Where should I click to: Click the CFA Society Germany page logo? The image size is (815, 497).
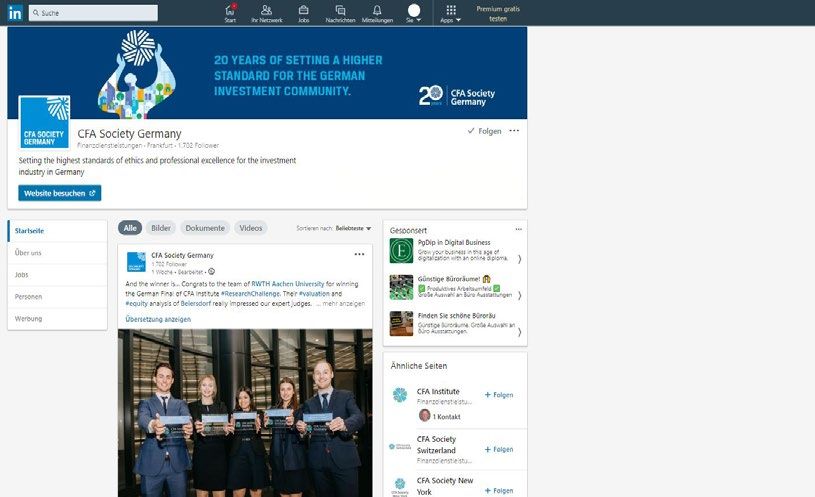[44, 122]
